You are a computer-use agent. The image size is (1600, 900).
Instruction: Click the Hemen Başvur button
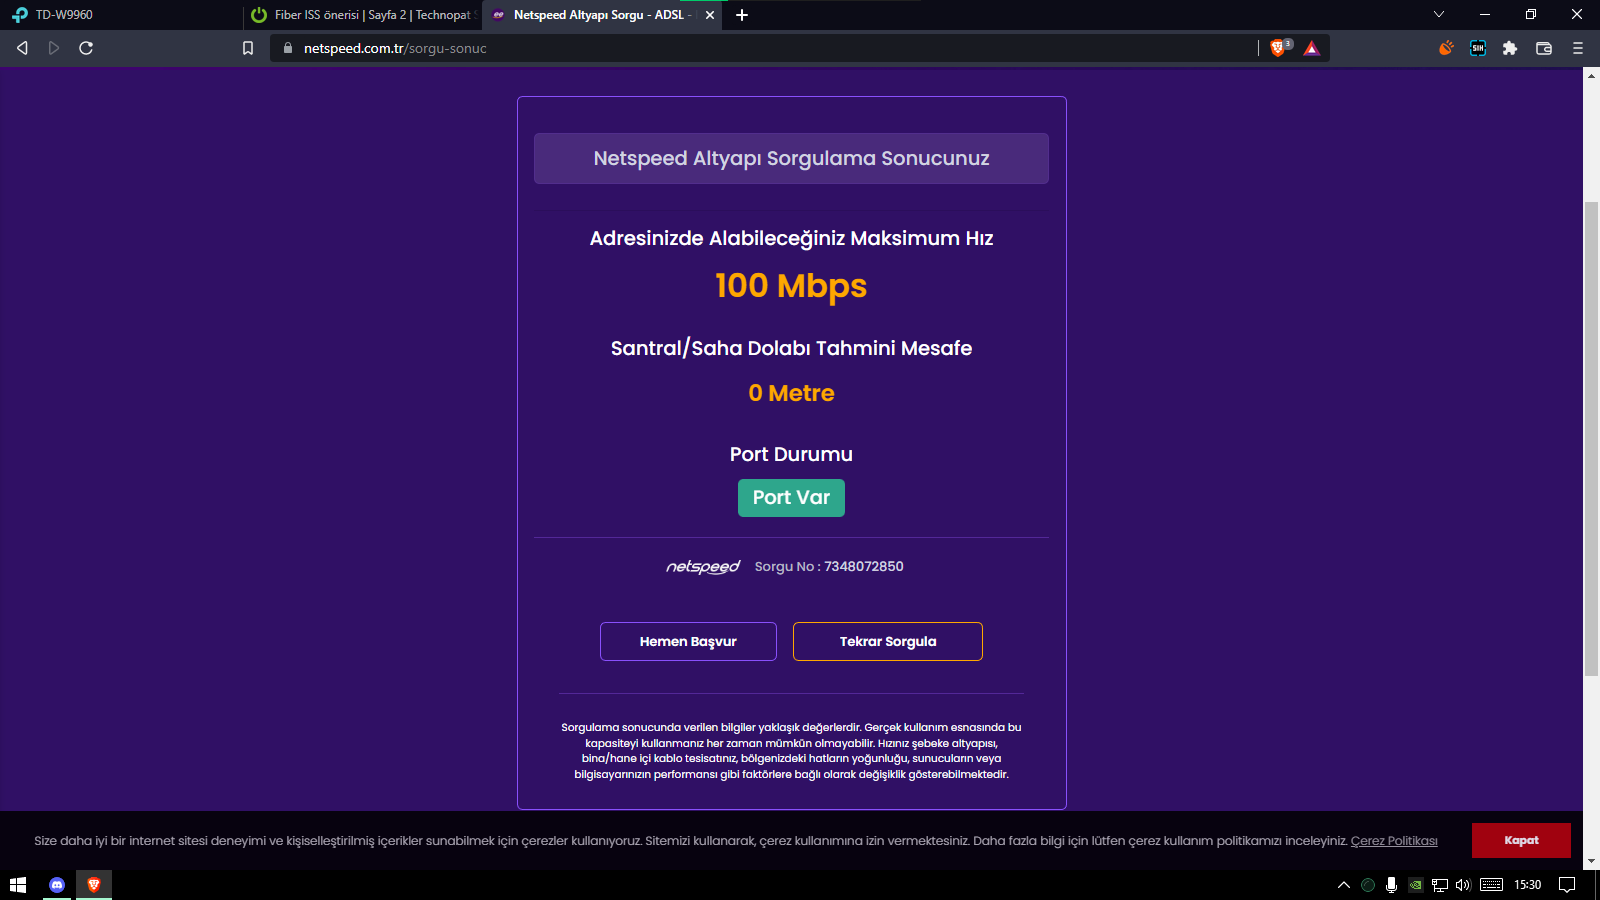[x=688, y=641]
